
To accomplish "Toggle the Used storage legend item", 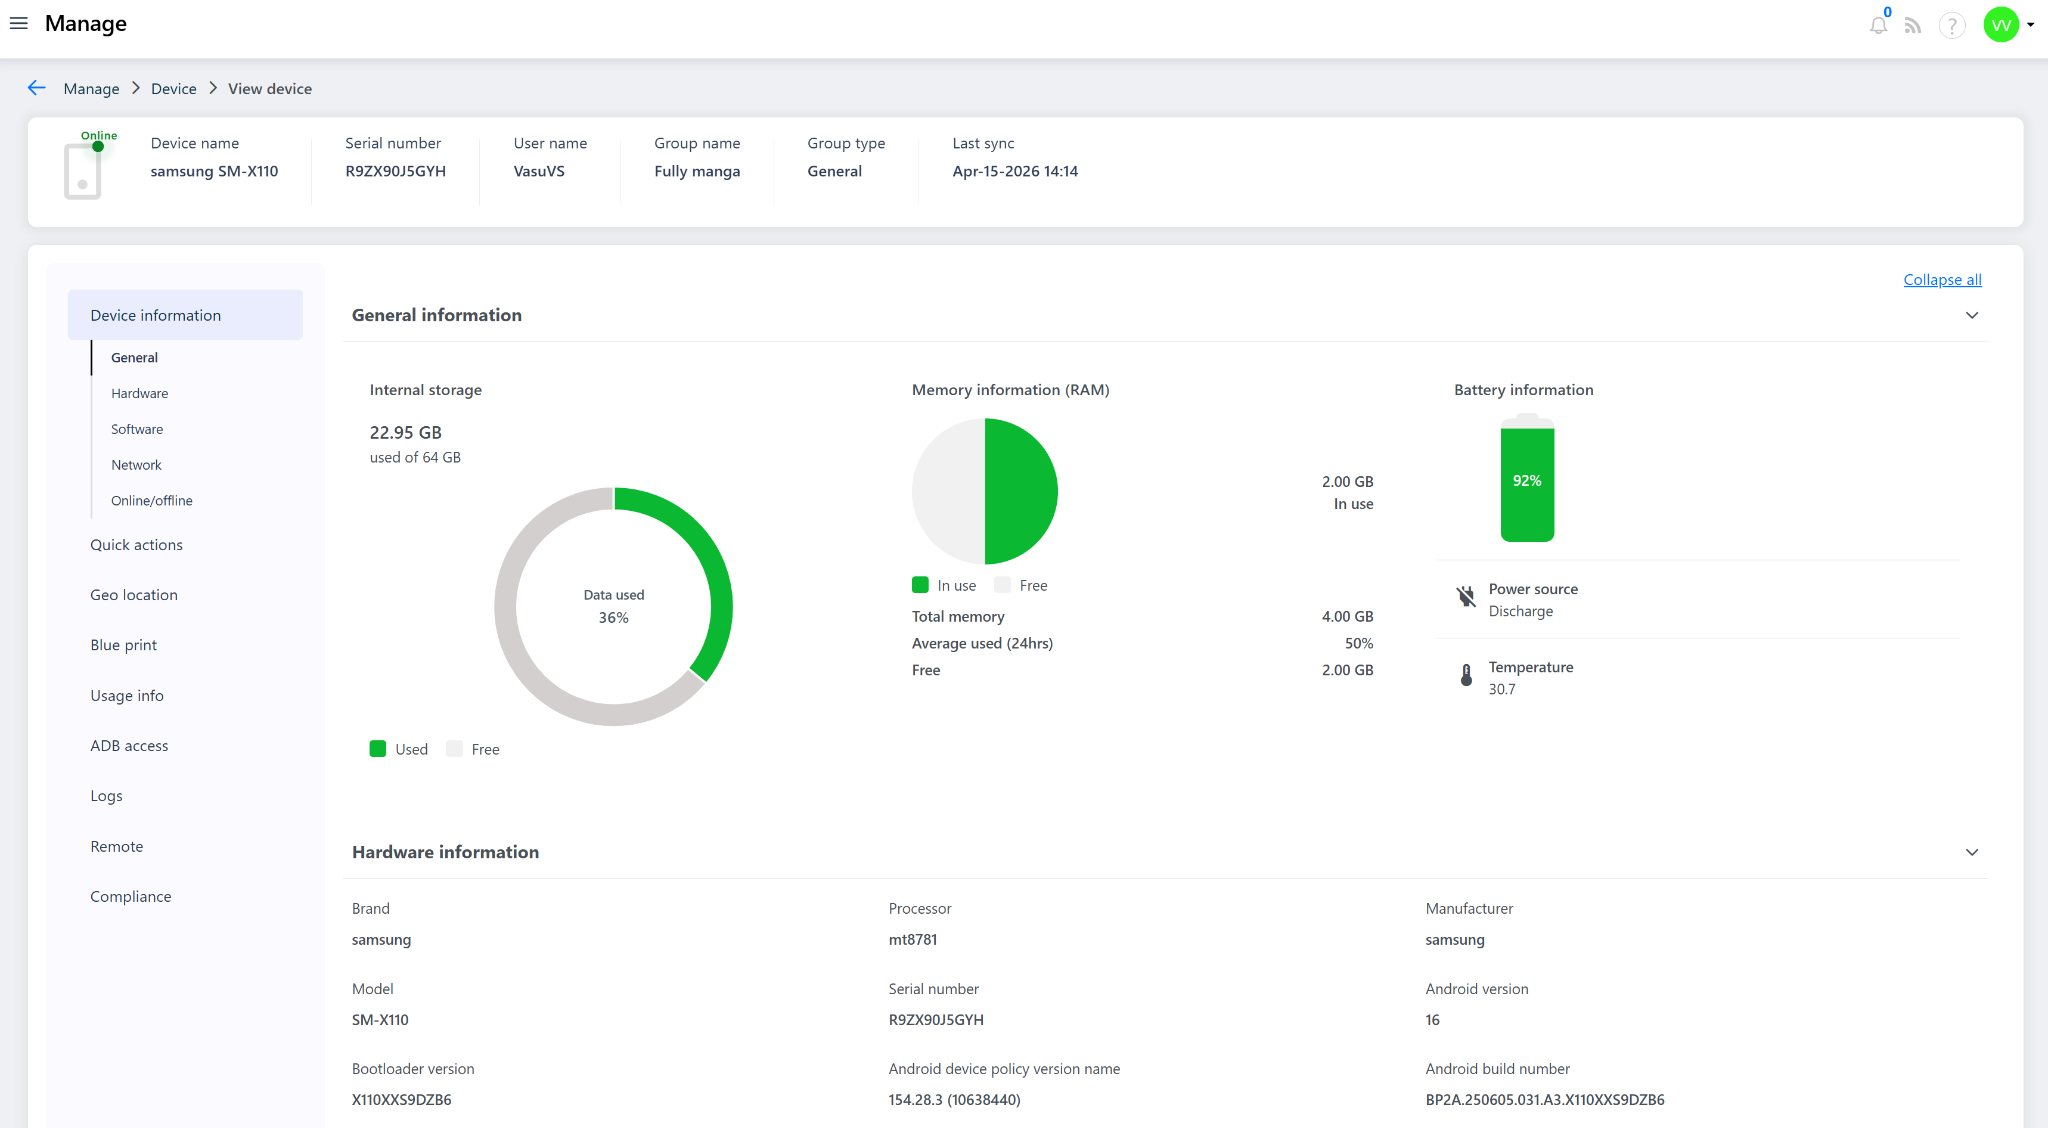I will (x=399, y=749).
